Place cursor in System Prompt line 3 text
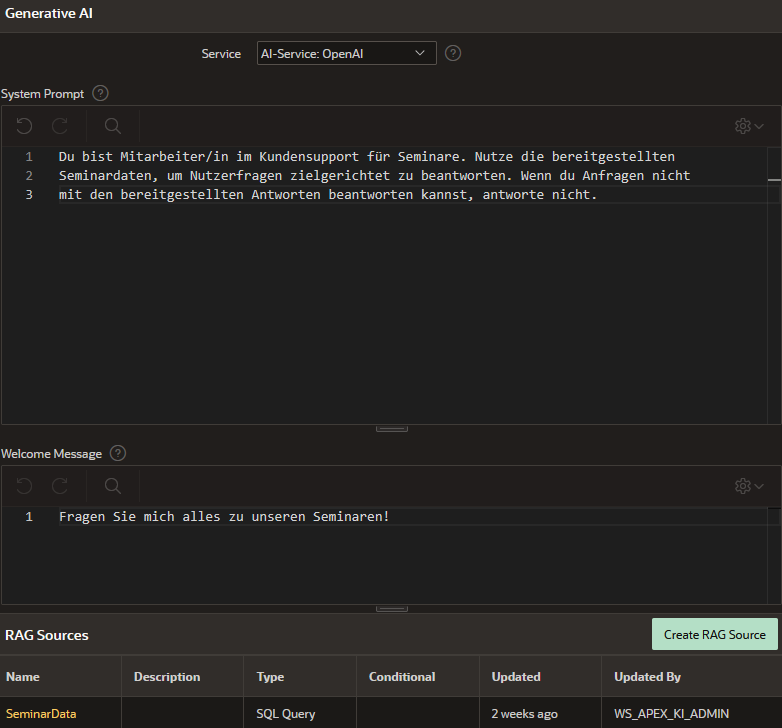 click(x=328, y=194)
